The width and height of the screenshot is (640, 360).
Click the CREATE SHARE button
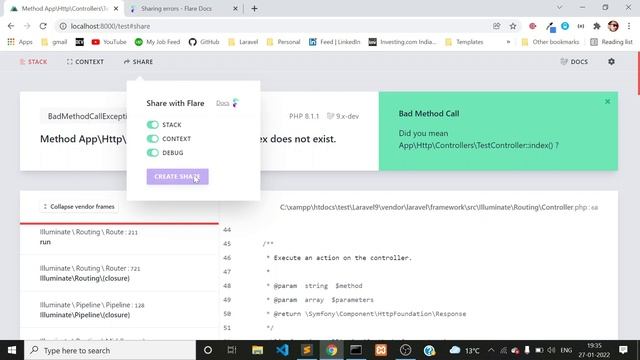(178, 177)
